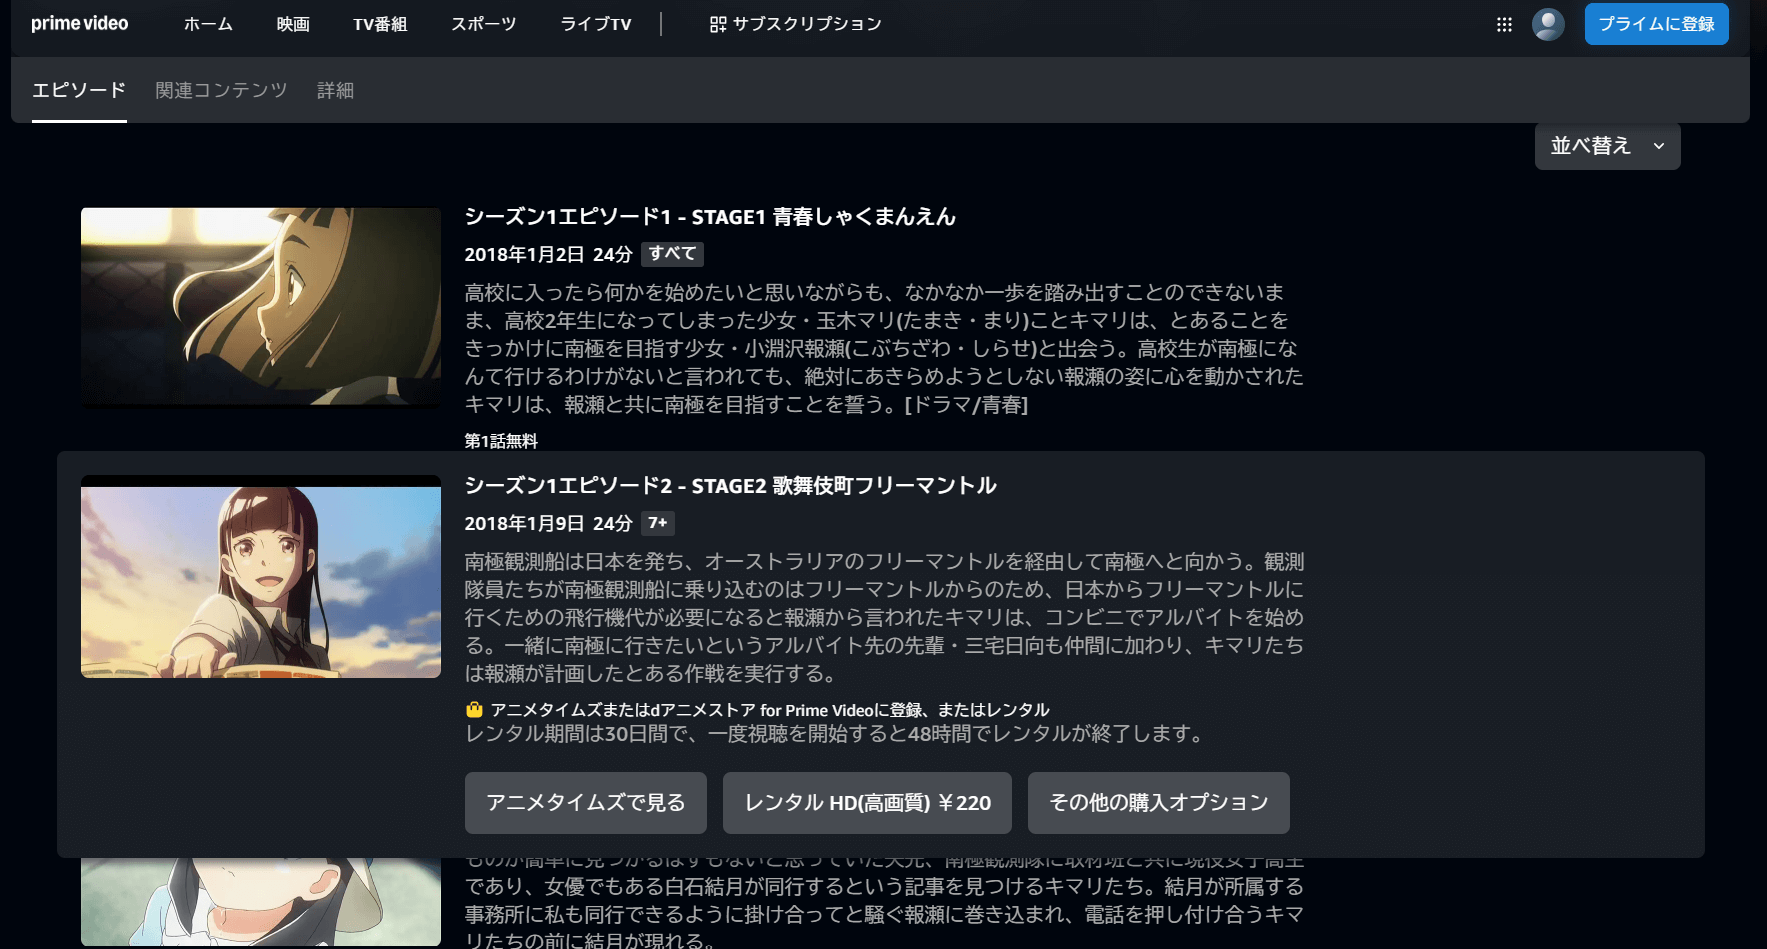Switch to the 関連コンテンツ tab
The width and height of the screenshot is (1767, 949).
(x=221, y=90)
